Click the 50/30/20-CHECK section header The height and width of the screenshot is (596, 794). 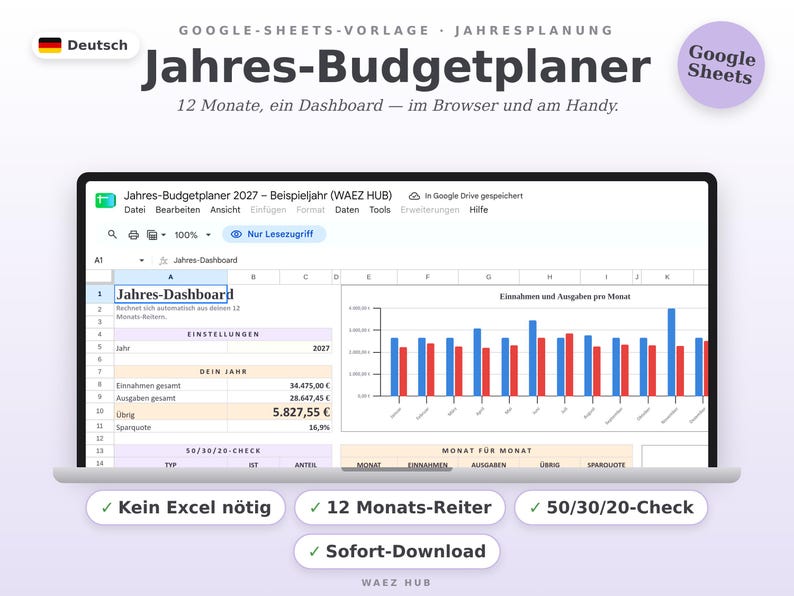point(223,451)
